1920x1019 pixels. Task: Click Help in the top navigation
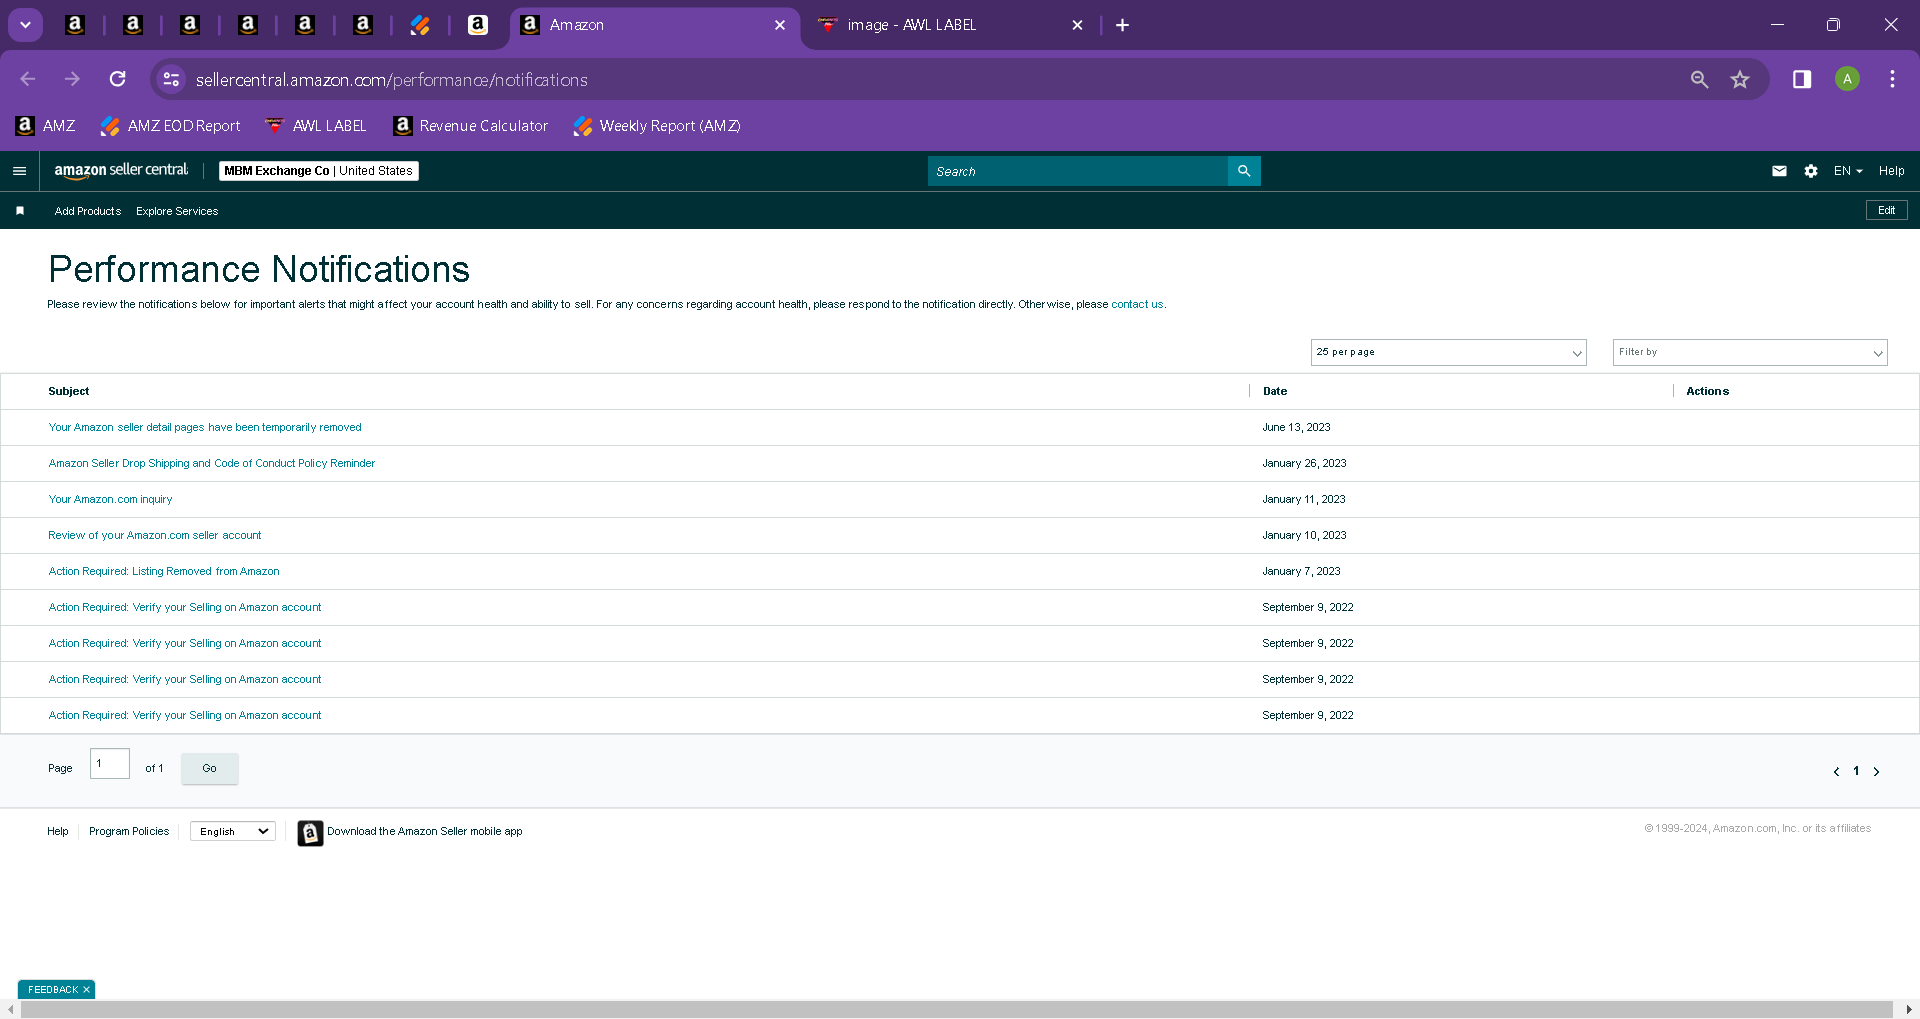pos(1891,171)
